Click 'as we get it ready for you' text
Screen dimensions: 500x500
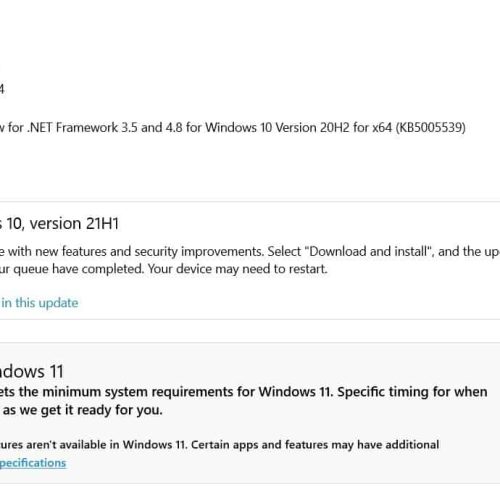[x=83, y=410]
